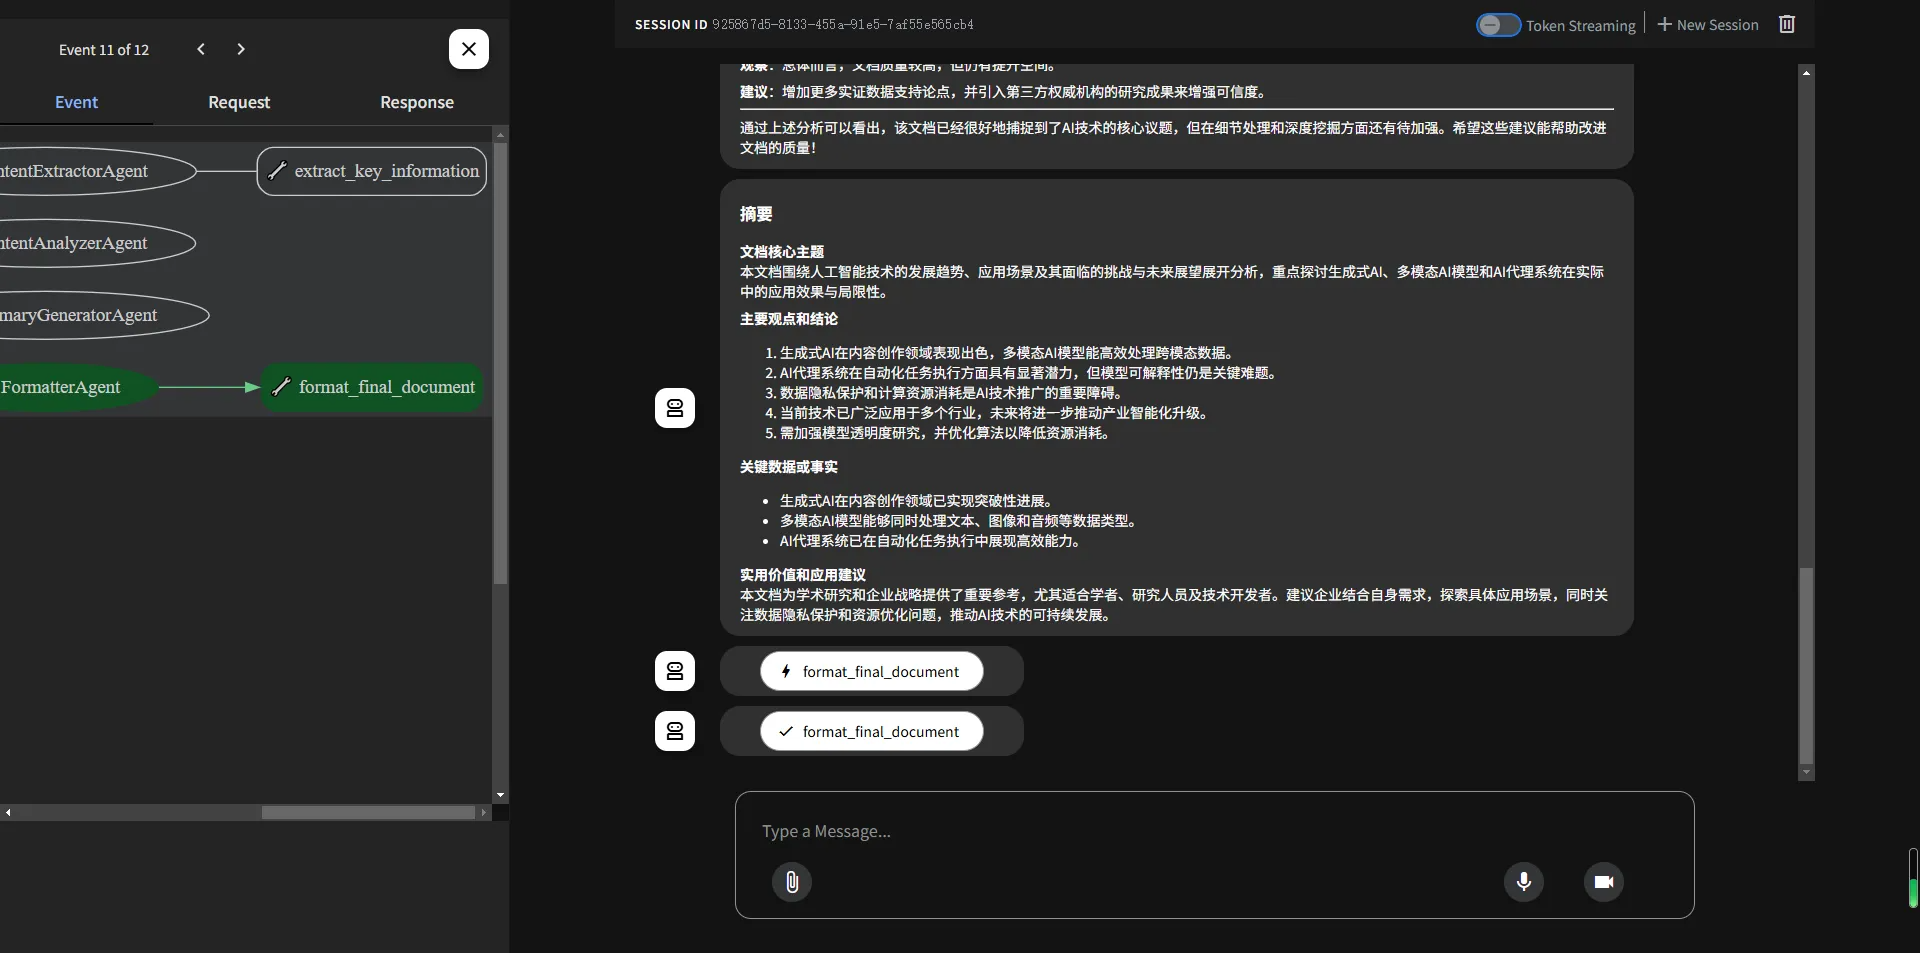
Task: Select the extract_key_information tool node
Action: coord(372,171)
